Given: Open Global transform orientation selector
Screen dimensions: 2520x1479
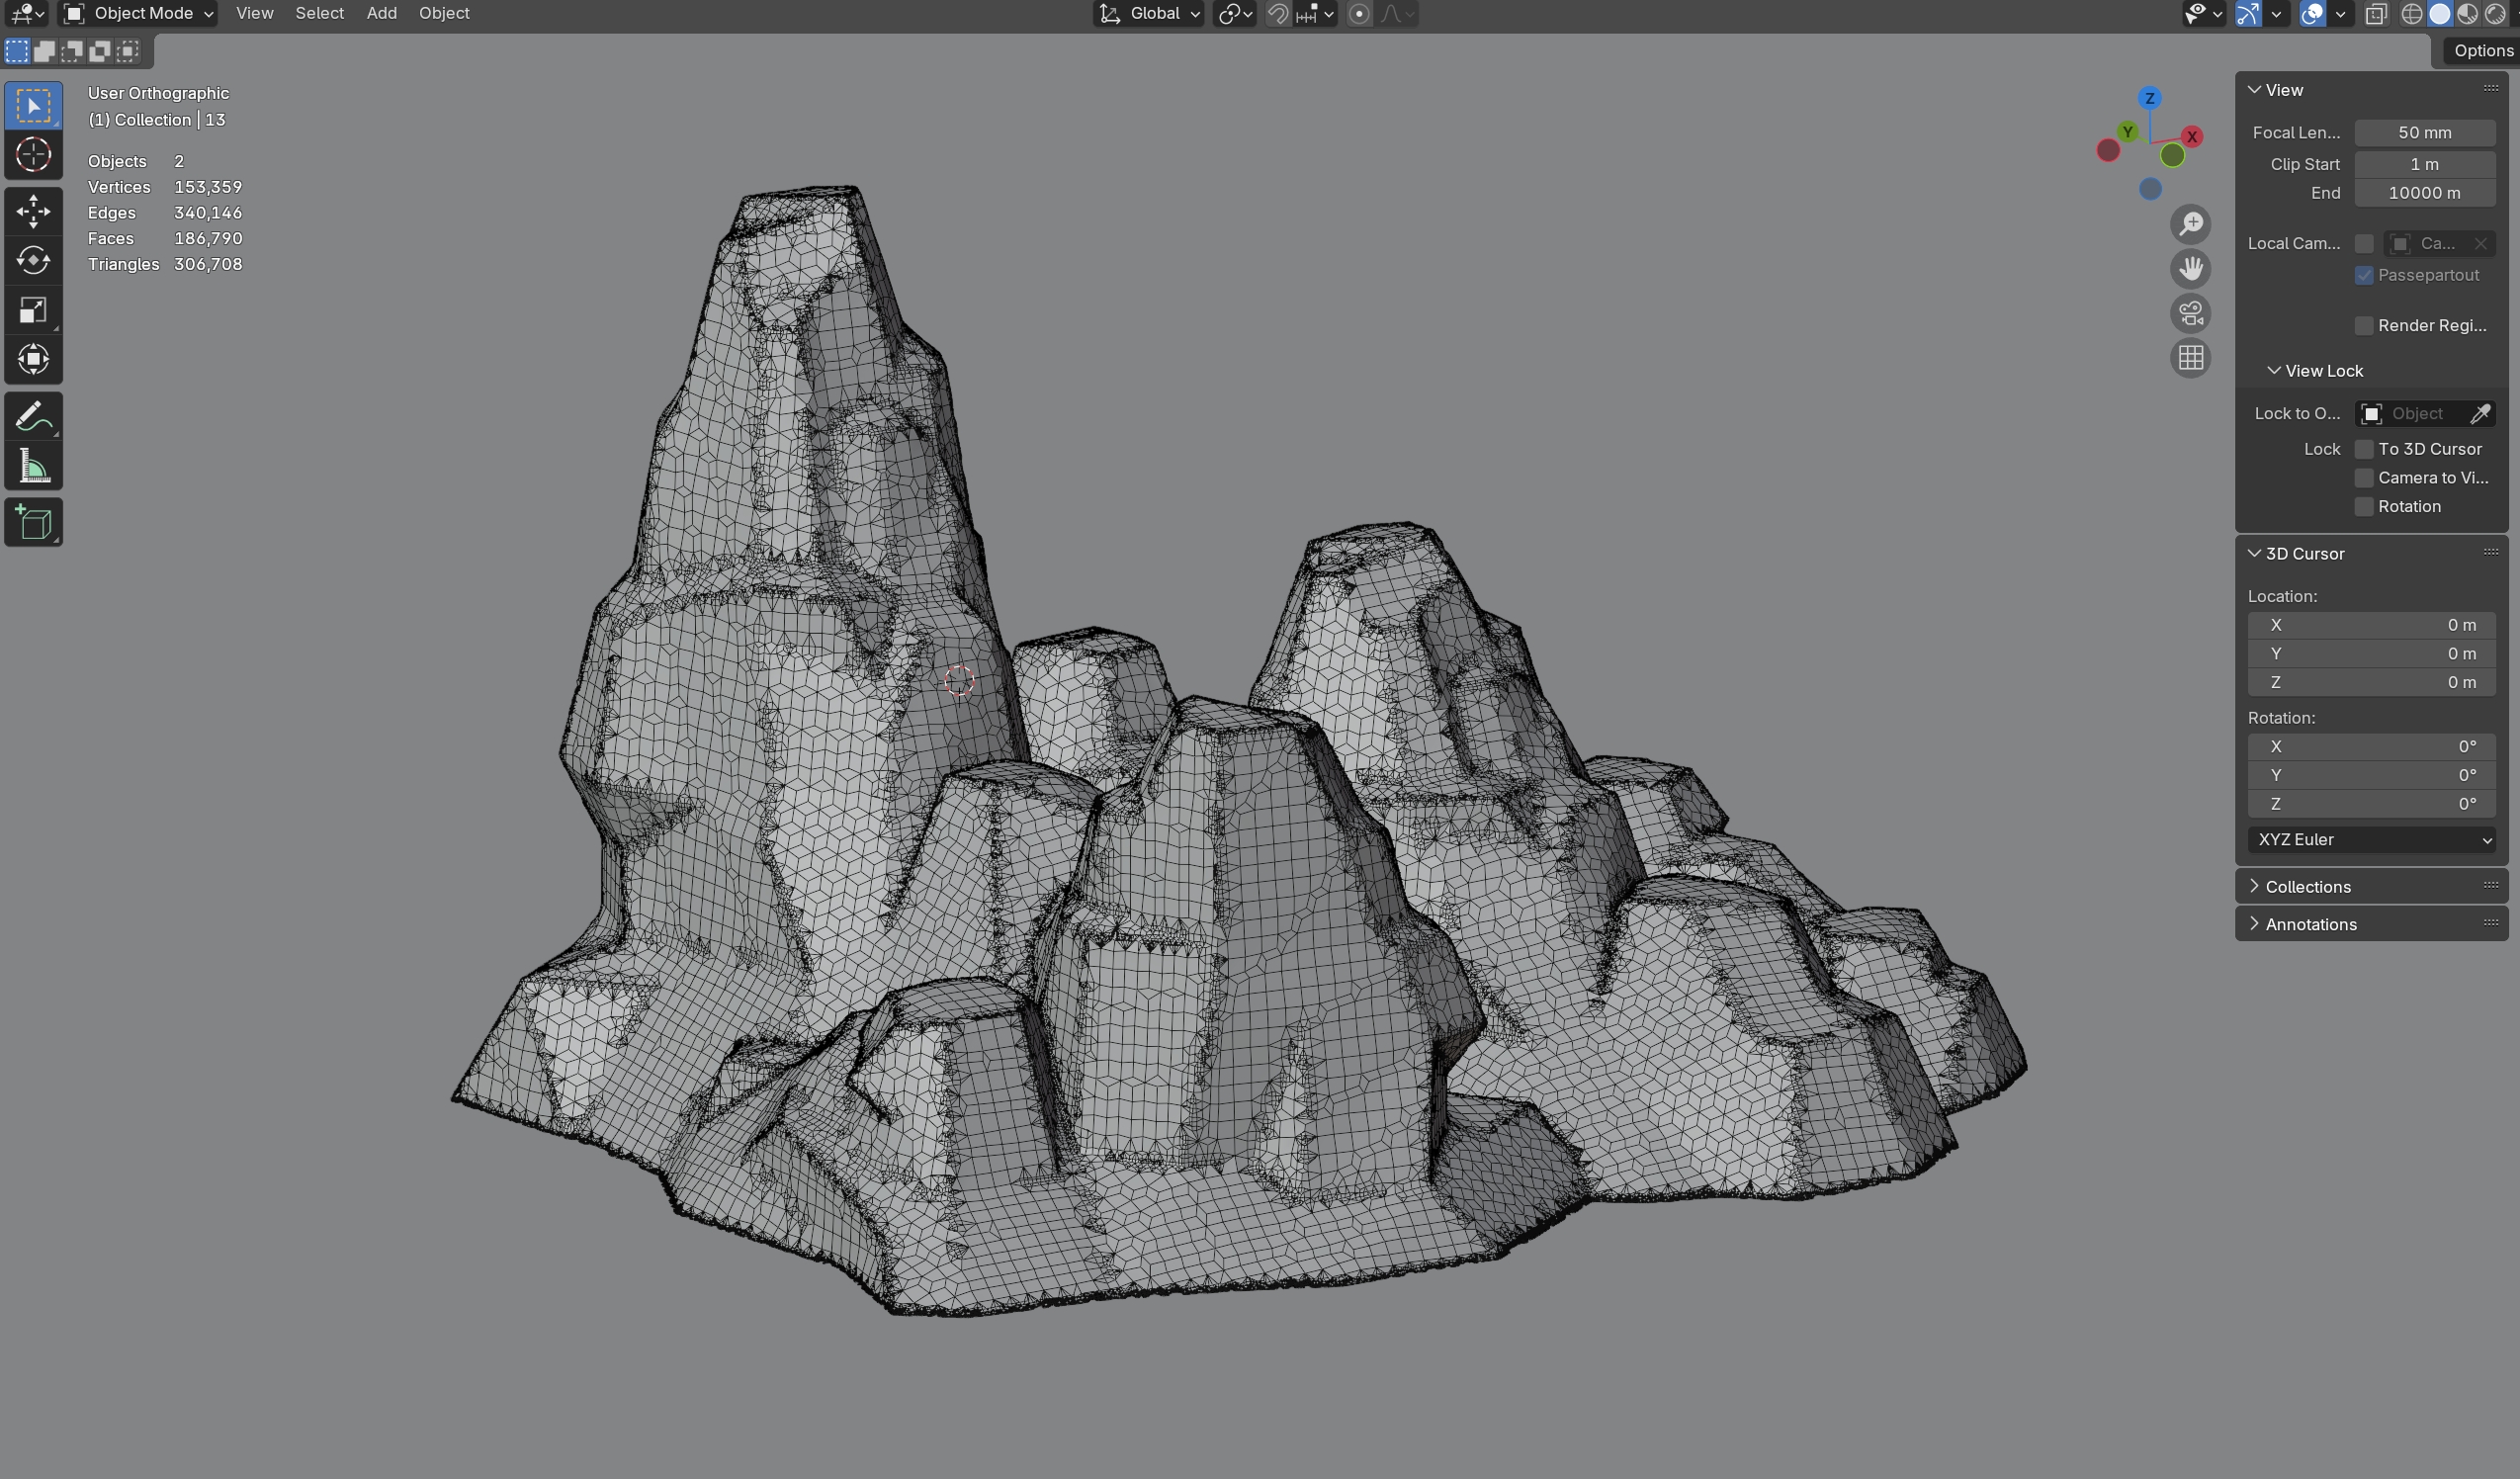Looking at the screenshot, I should (x=1150, y=14).
